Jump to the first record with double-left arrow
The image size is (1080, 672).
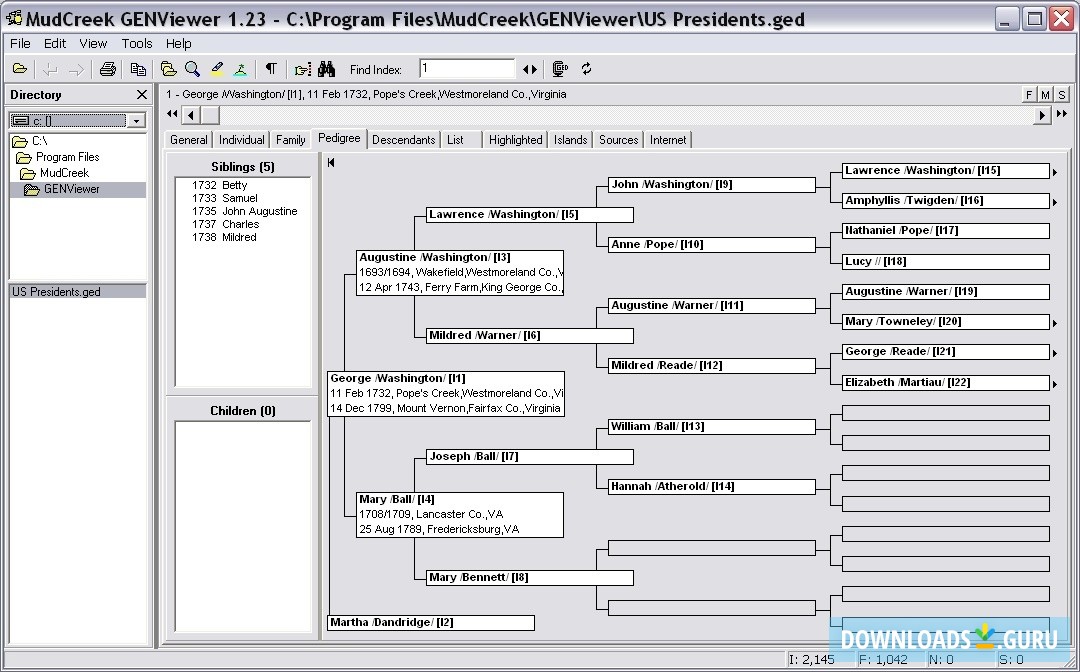172,114
